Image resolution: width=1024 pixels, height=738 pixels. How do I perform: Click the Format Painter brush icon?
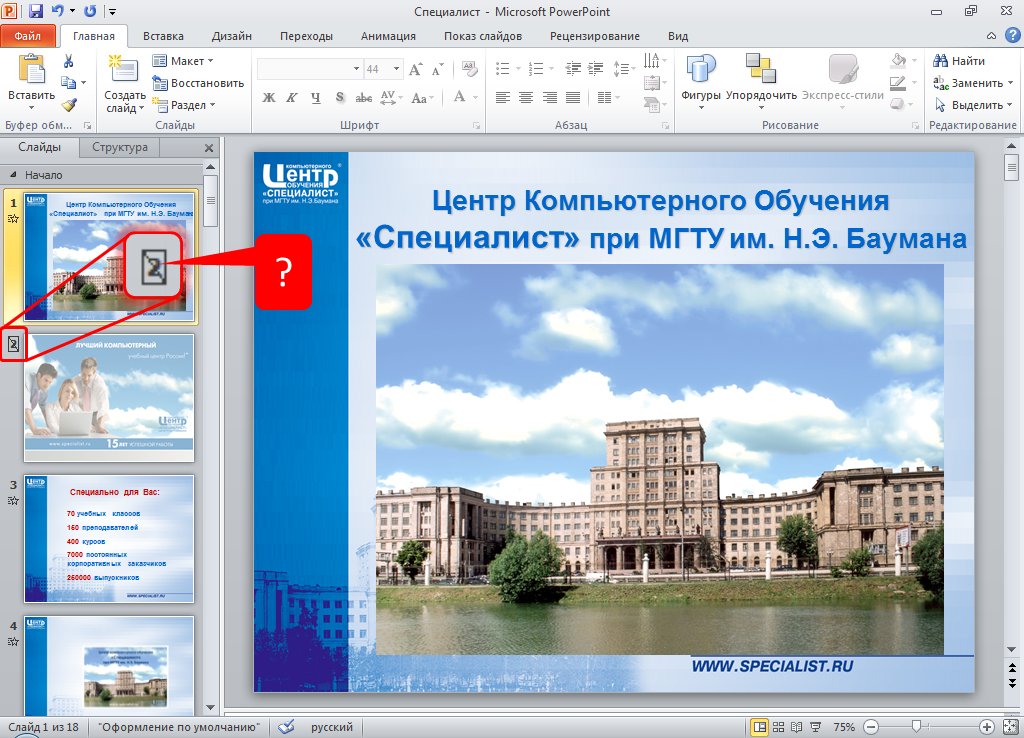click(69, 104)
